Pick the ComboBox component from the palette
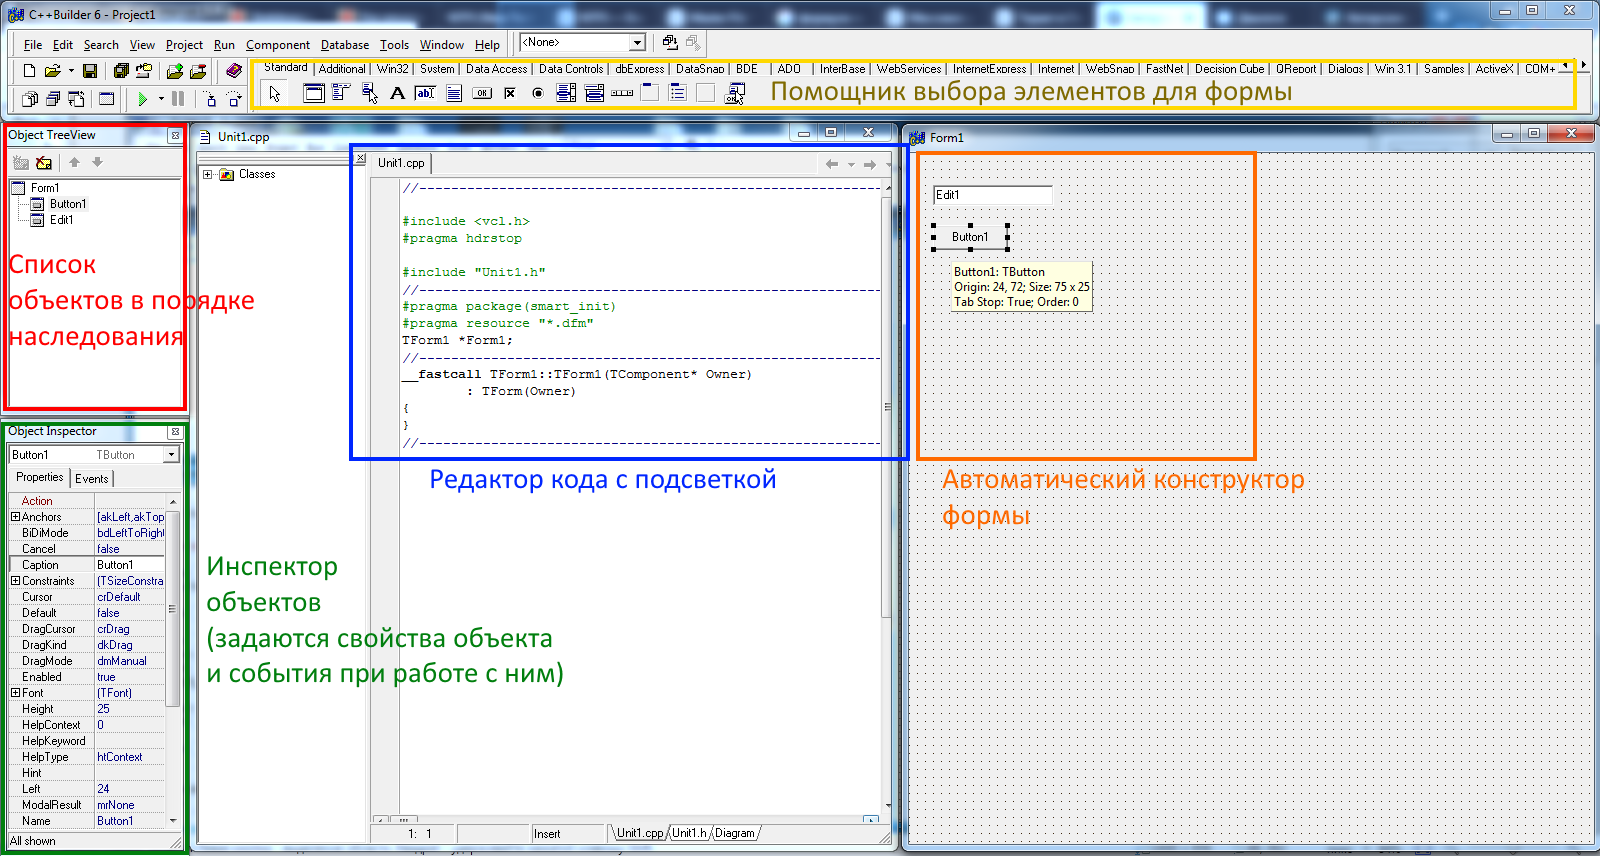This screenshot has width=1600, height=856. [x=594, y=93]
